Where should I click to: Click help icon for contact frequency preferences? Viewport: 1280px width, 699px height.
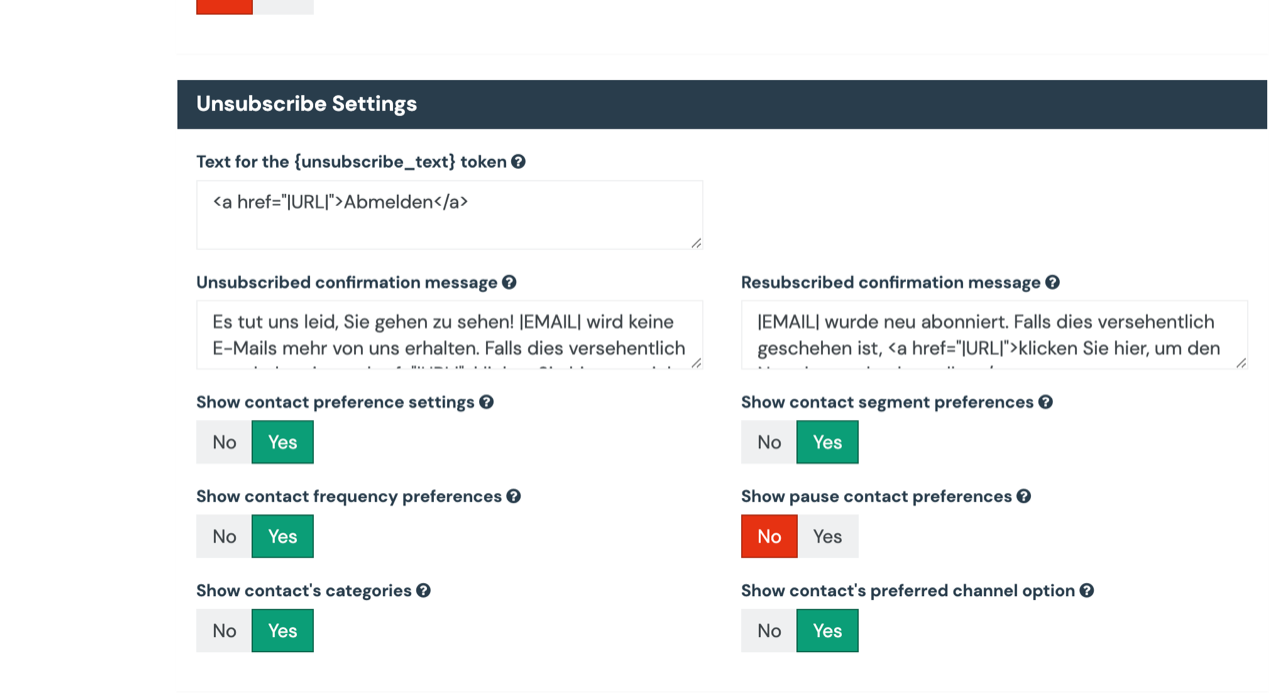coord(513,496)
